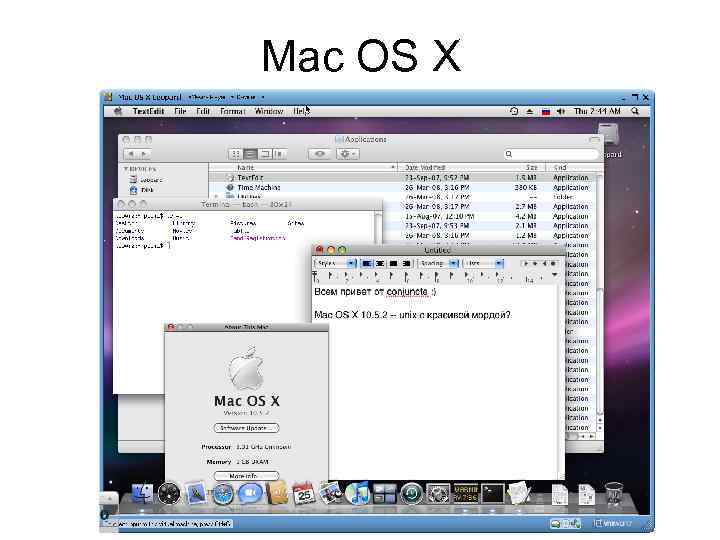The height and width of the screenshot is (540, 720).
Task: Center text in TextEdit toolbar
Action: pyautogui.click(x=380, y=264)
